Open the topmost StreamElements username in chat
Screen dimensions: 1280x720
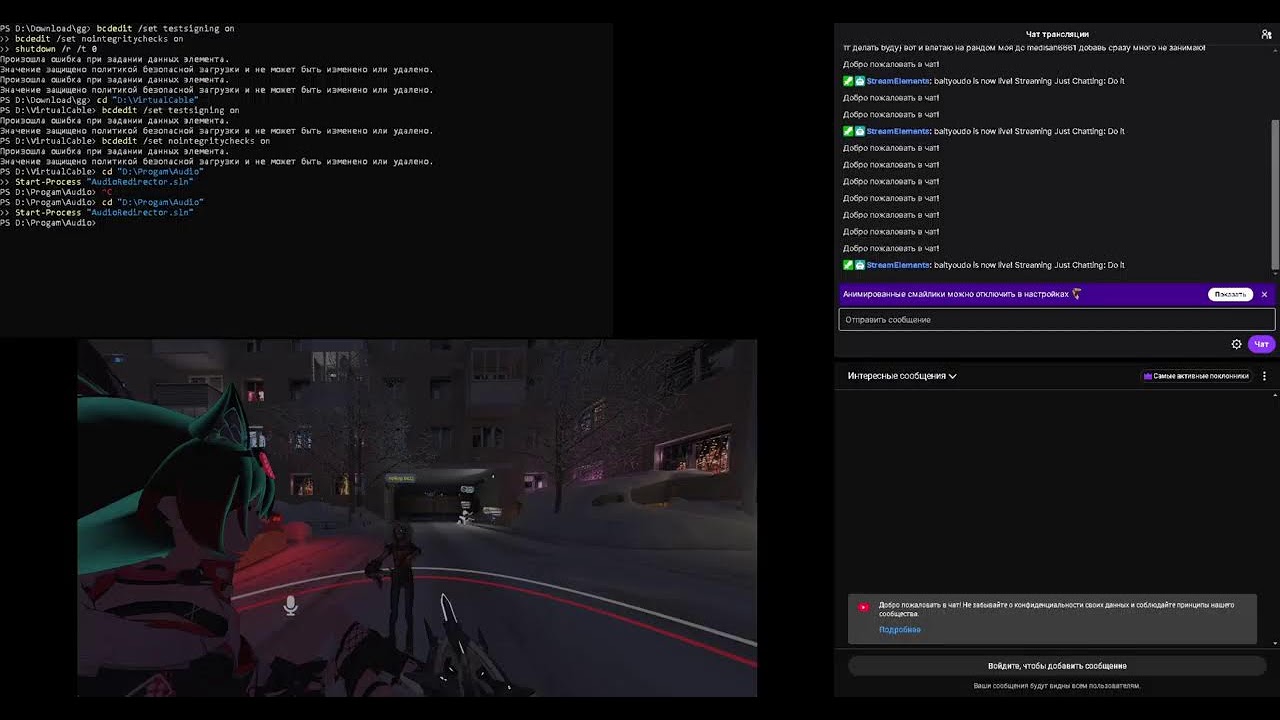coord(898,81)
